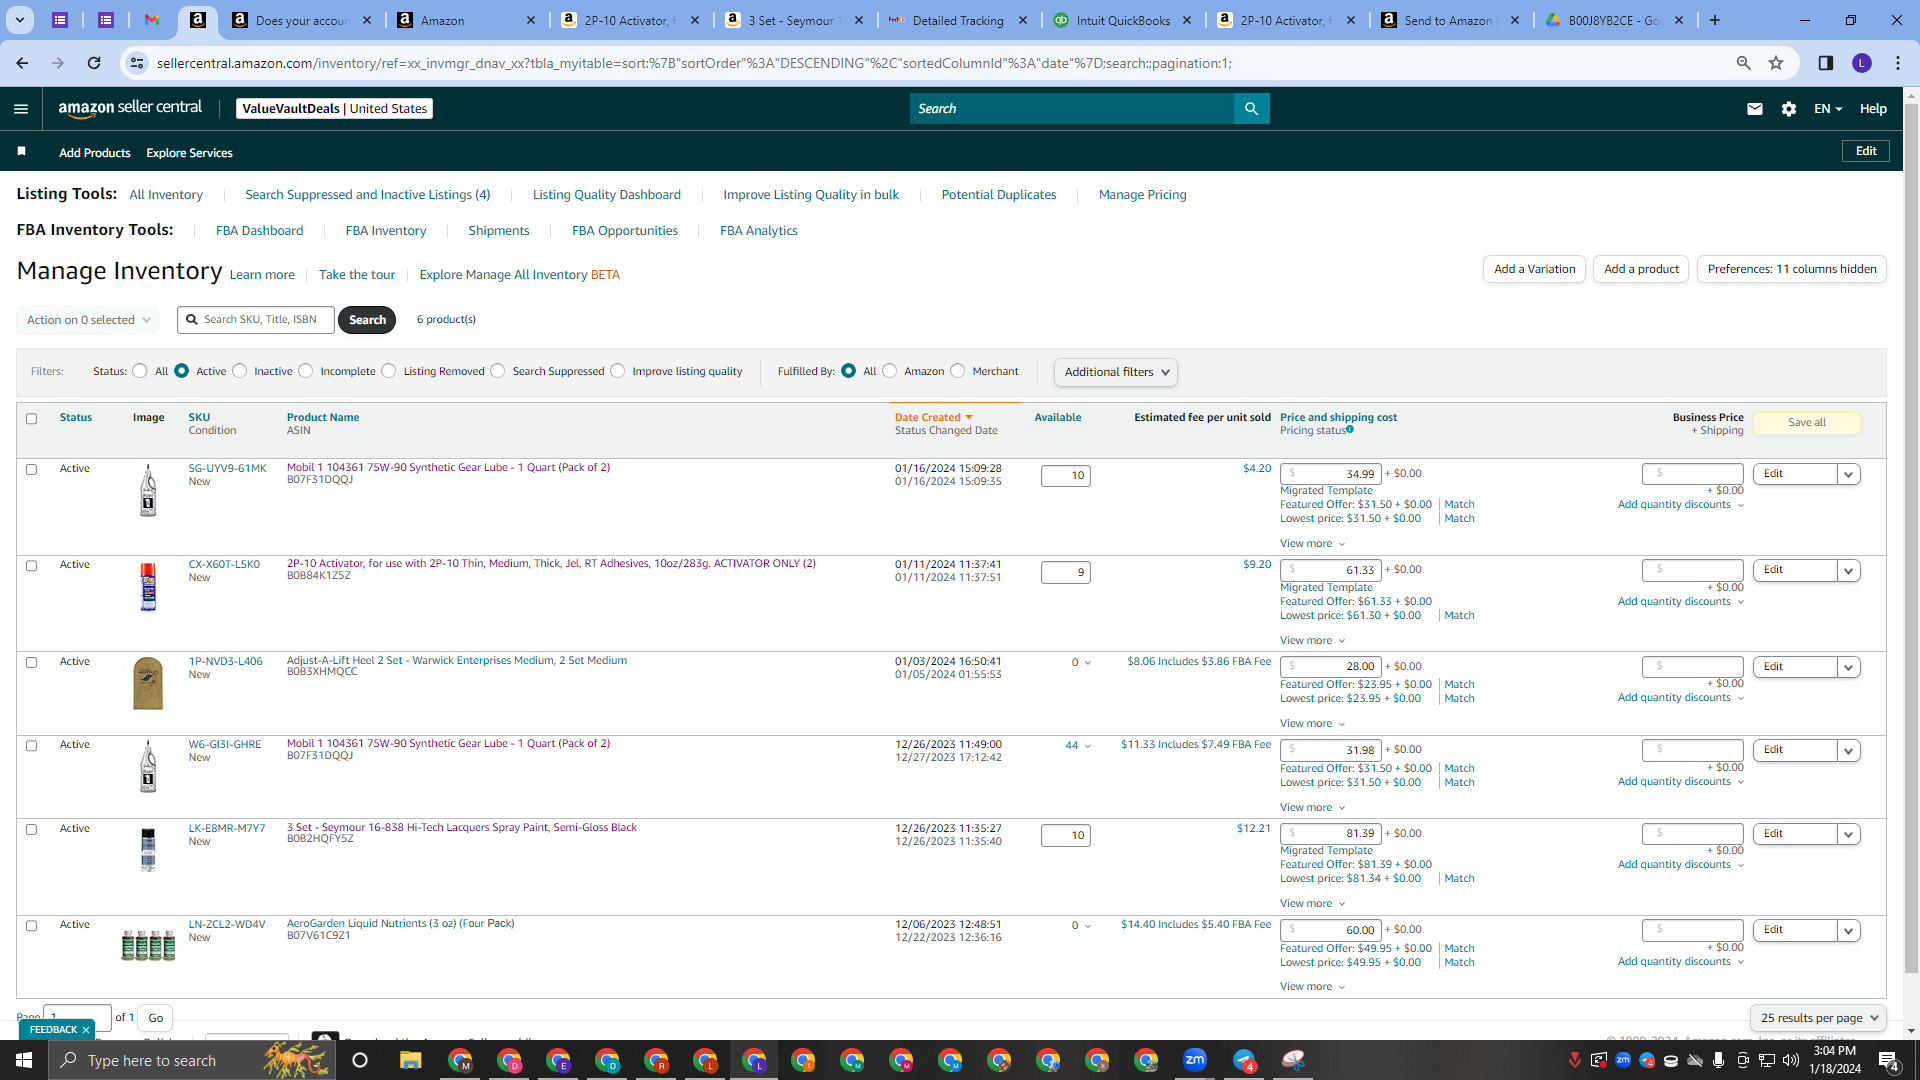Open Listing Quality Dashboard
The width and height of the screenshot is (1920, 1080).
point(607,195)
